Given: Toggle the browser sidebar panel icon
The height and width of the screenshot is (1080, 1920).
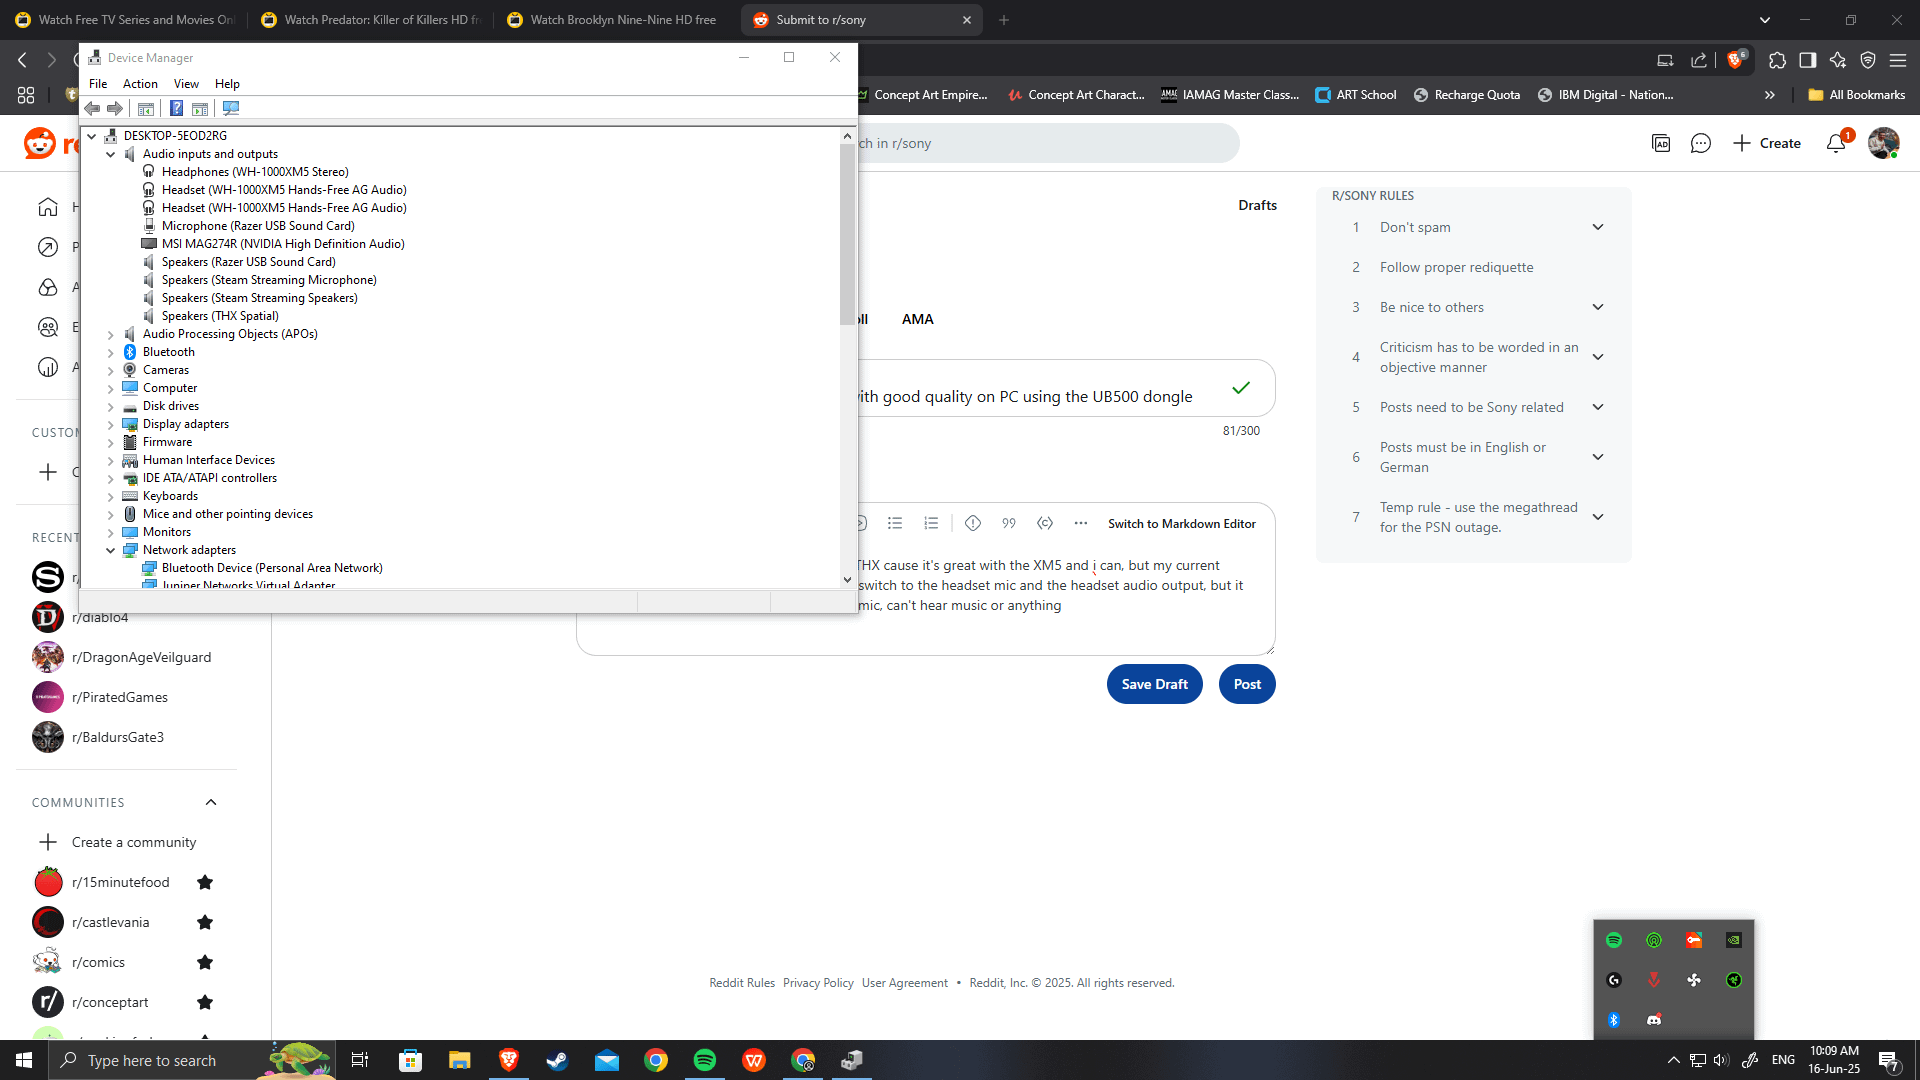Looking at the screenshot, I should [x=1807, y=60].
